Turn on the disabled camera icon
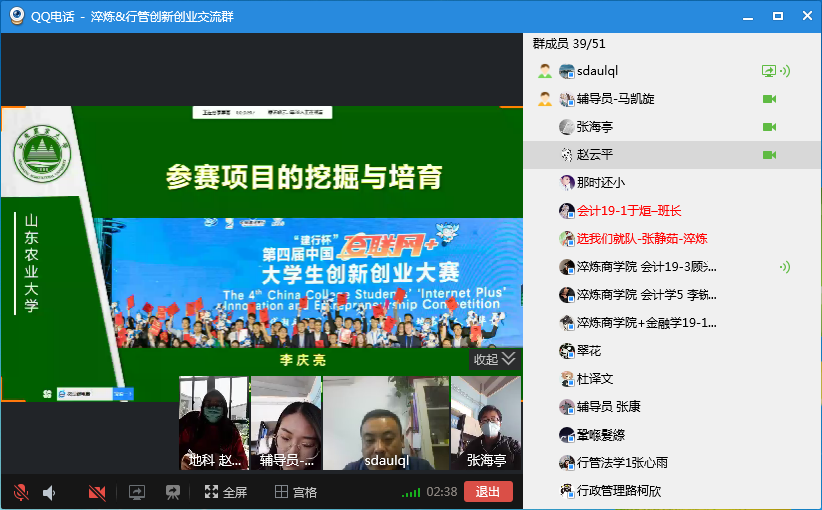The image size is (822, 510). [97, 492]
